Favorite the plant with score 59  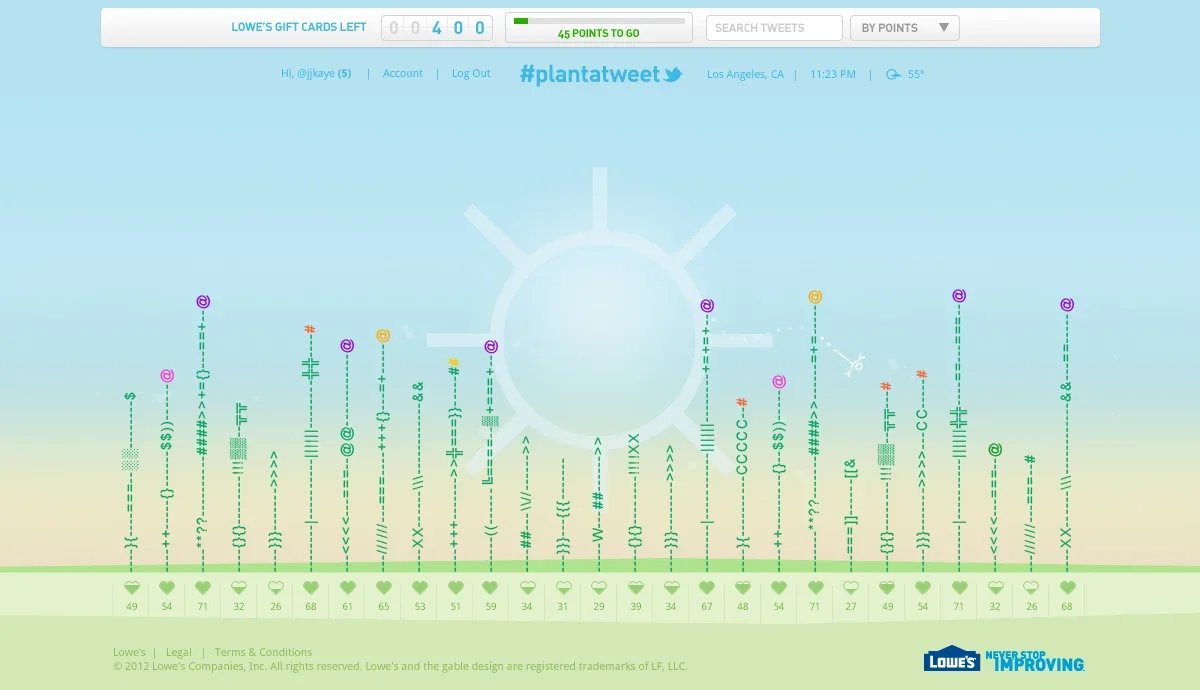click(490, 588)
